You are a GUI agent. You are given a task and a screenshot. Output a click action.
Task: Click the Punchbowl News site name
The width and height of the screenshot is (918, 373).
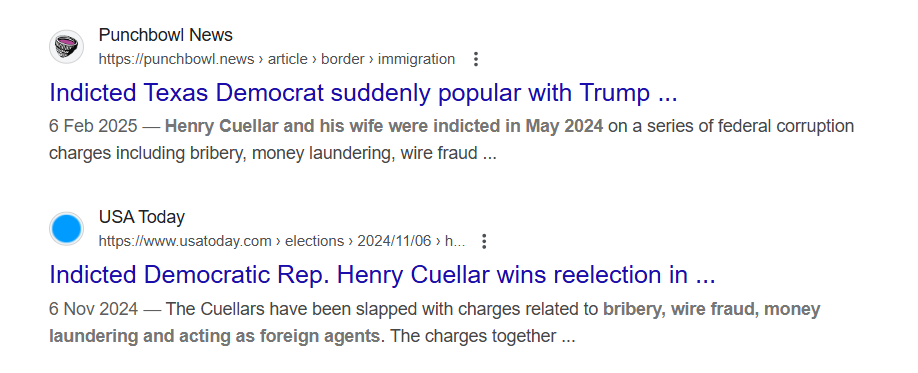[x=166, y=35]
